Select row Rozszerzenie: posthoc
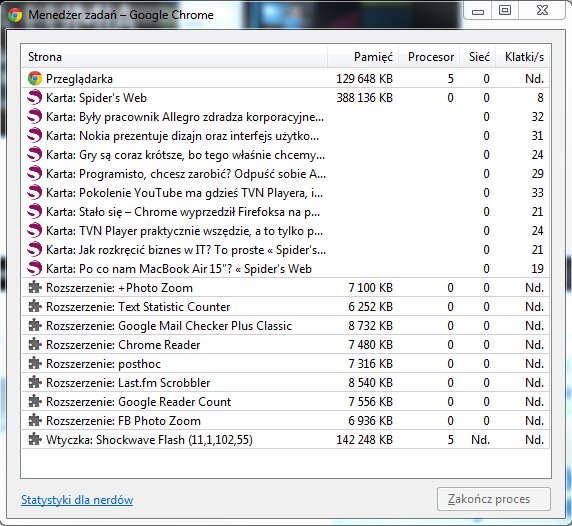Screen dimensions: 572x526 click(x=286, y=363)
